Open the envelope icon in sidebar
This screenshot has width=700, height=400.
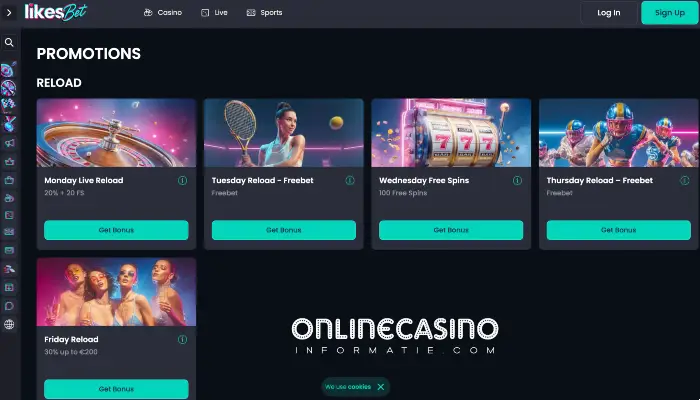(9, 250)
